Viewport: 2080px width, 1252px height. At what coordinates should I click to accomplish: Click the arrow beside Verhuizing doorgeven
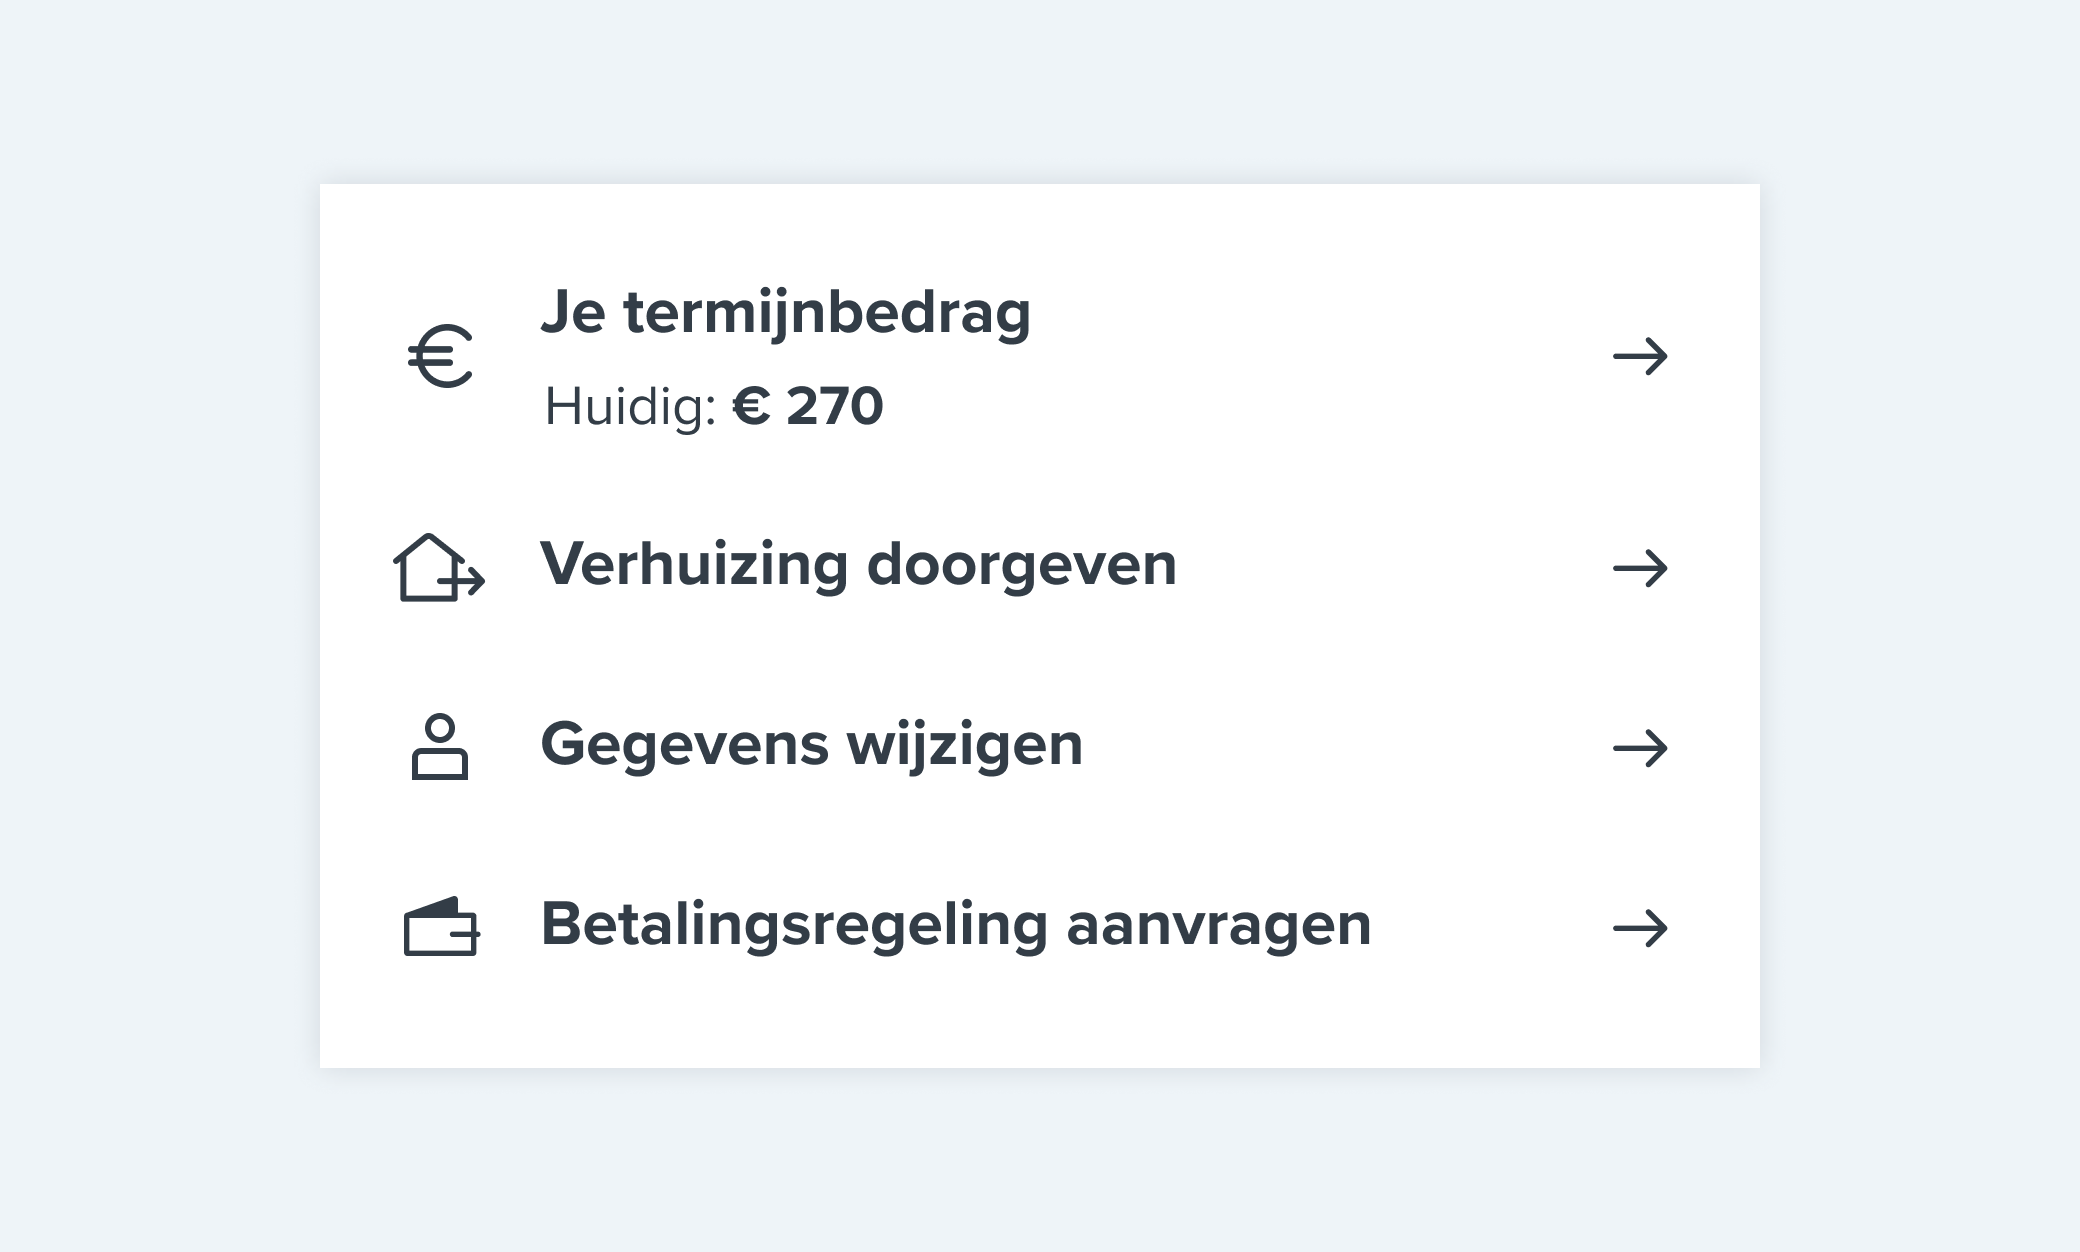tap(1640, 568)
